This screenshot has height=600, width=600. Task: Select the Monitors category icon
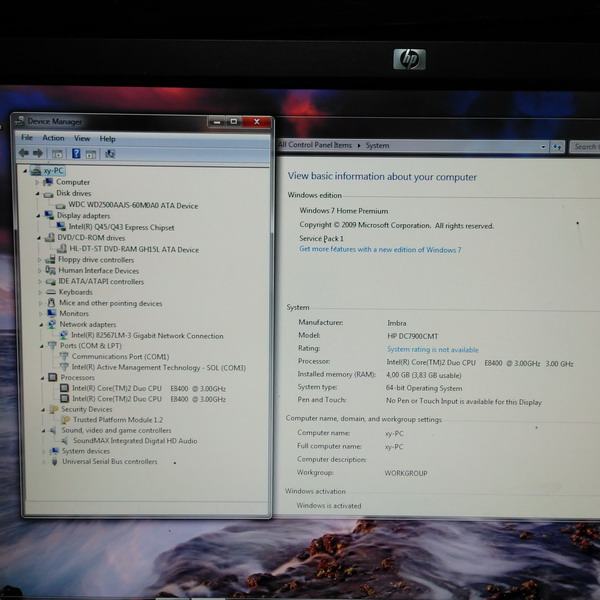52,313
